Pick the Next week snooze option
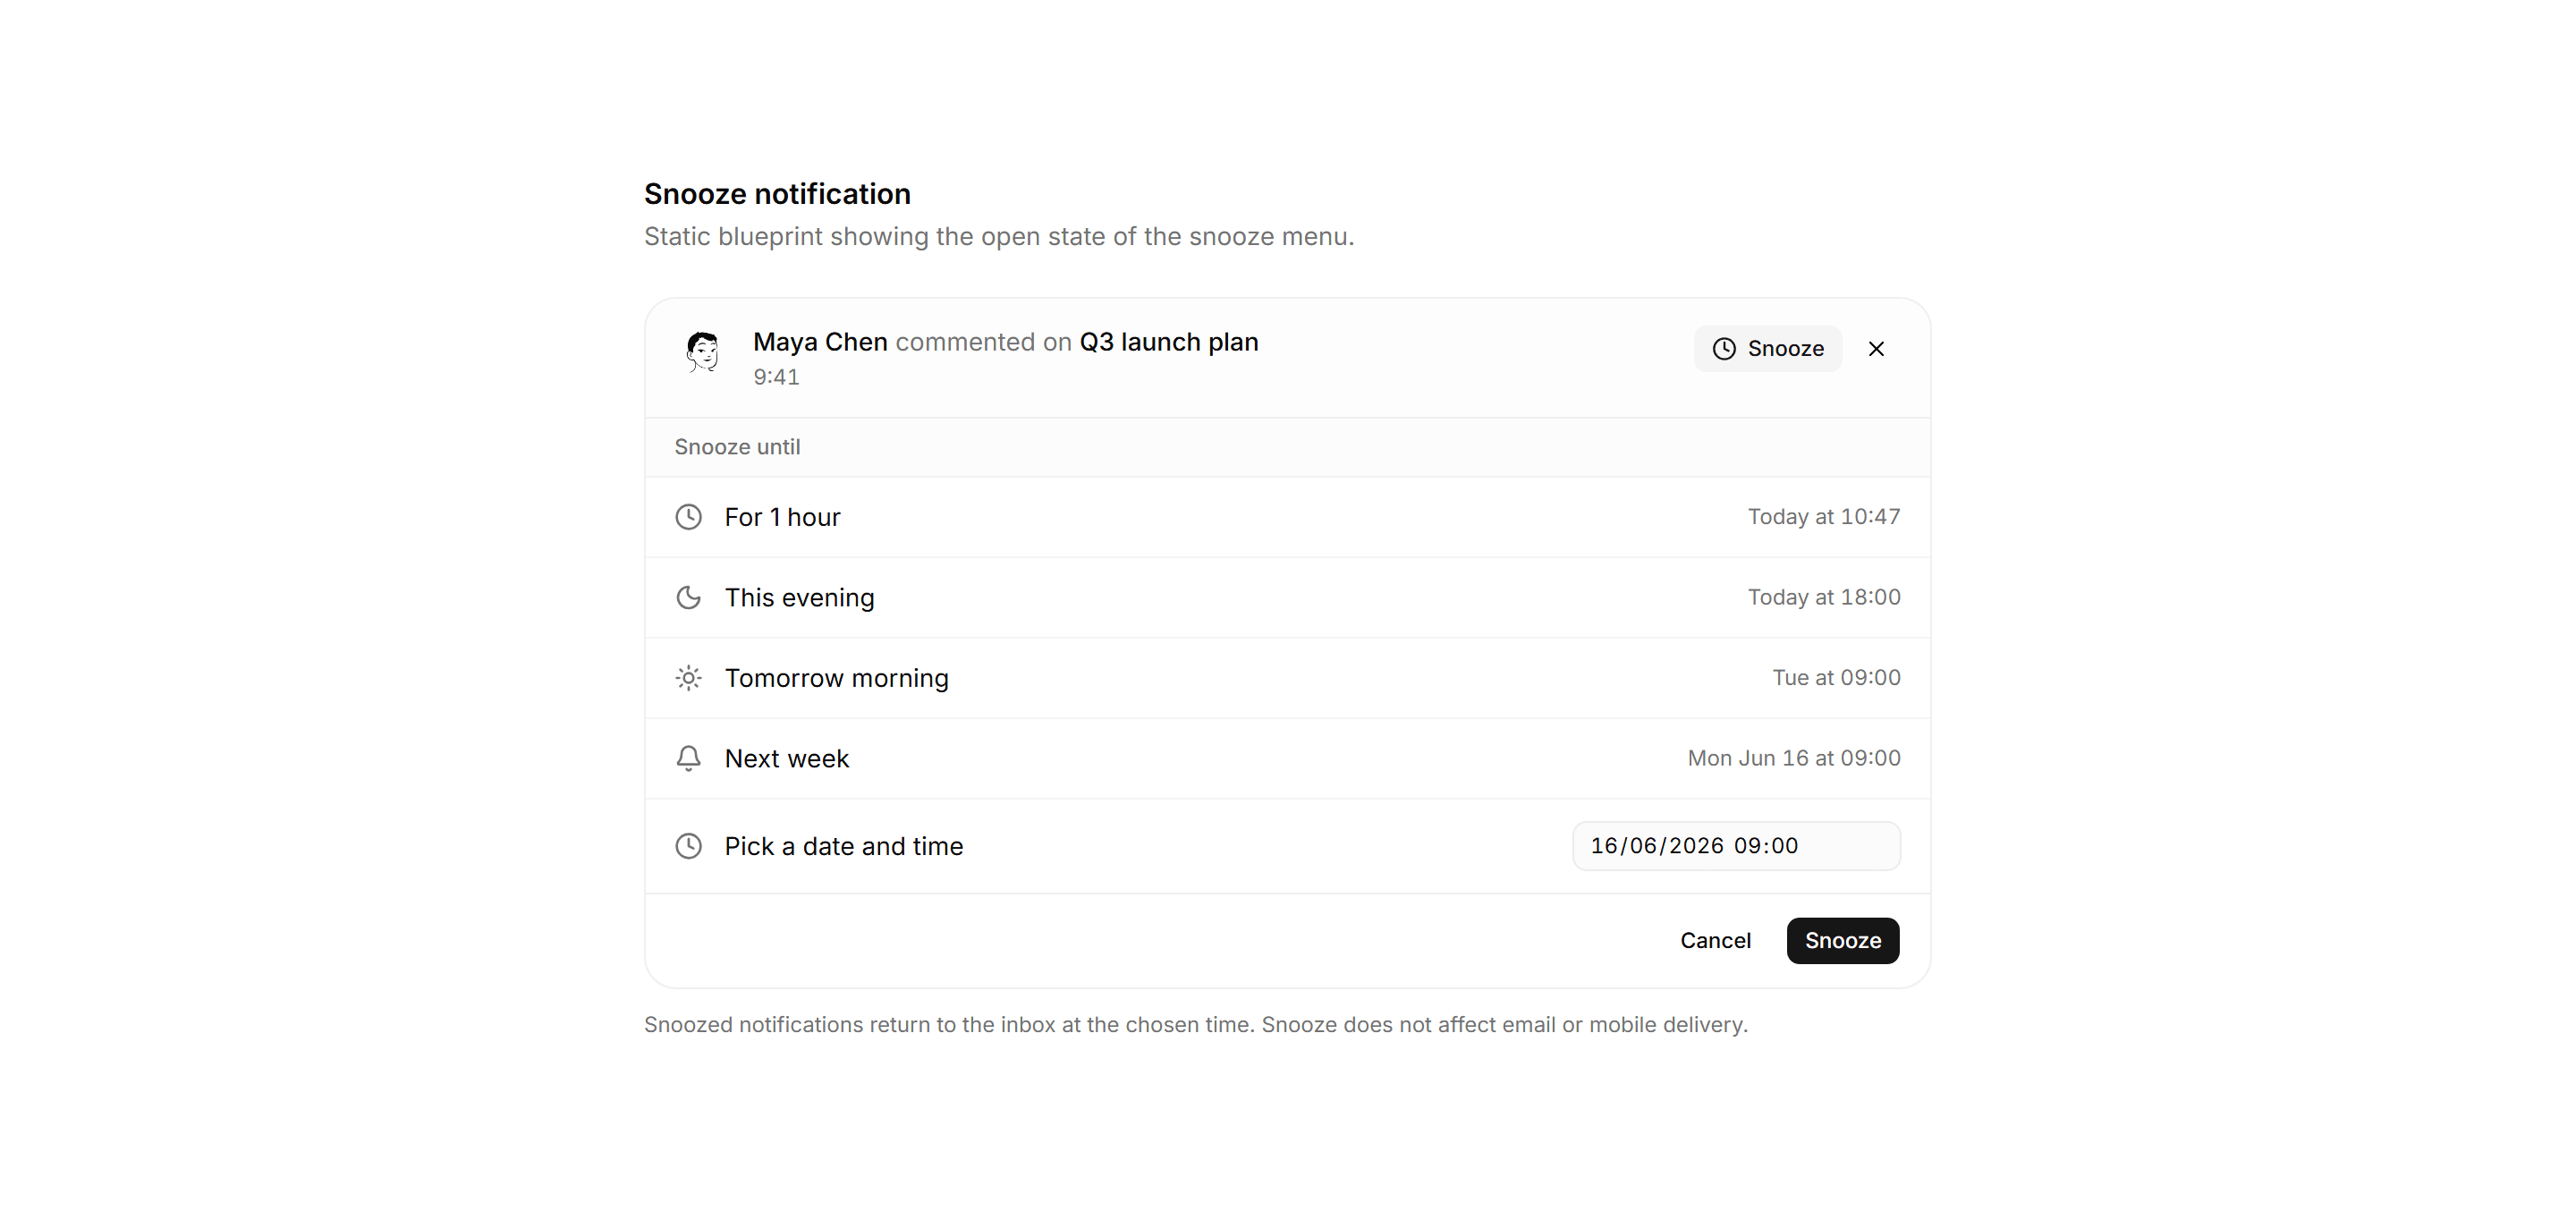The width and height of the screenshot is (2576, 1211). tap(1287, 758)
